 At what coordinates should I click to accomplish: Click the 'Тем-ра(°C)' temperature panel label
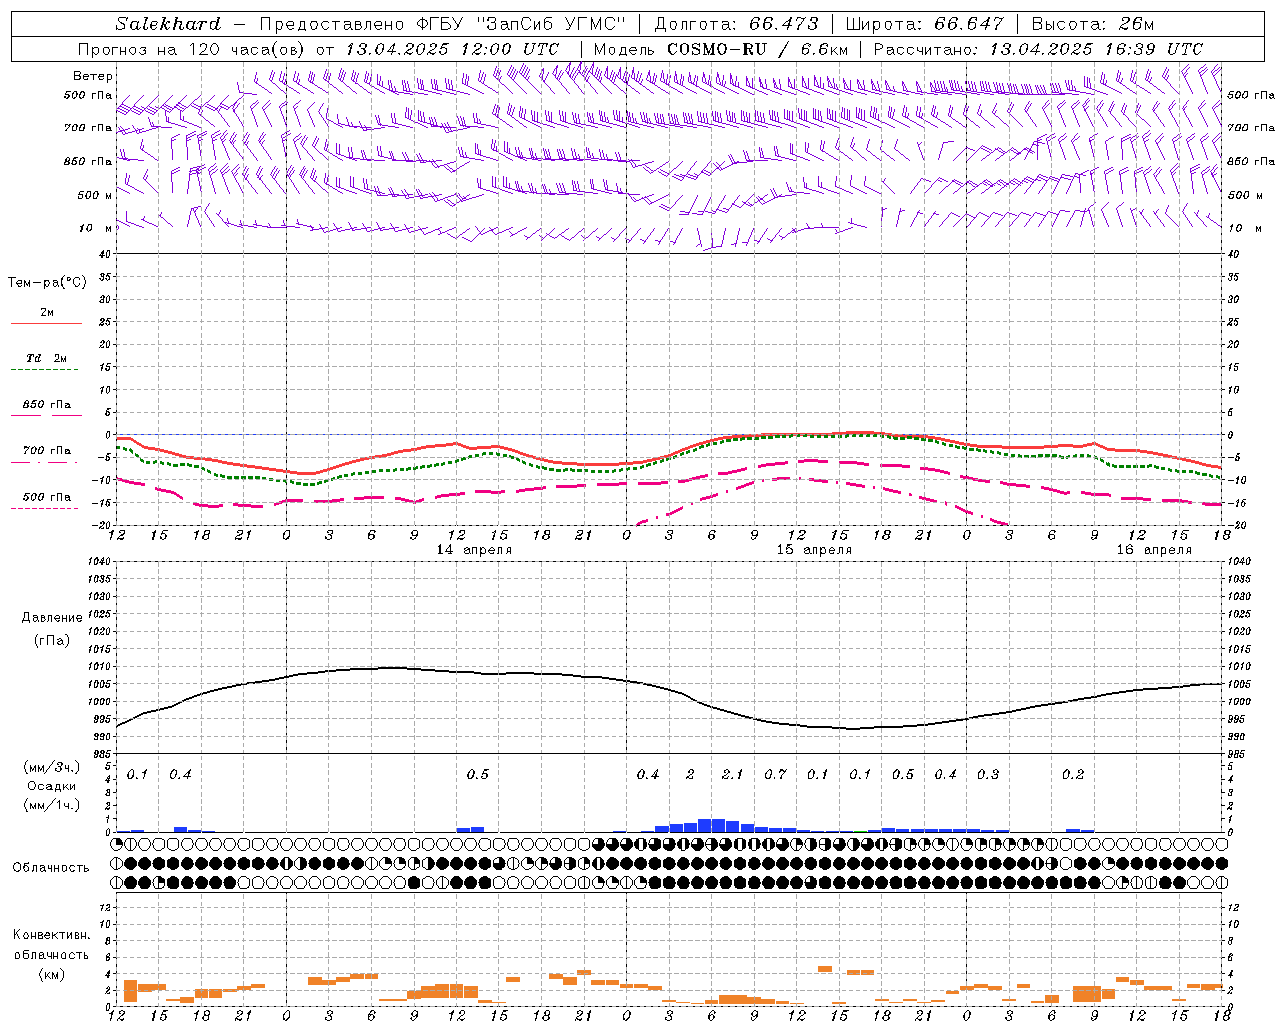(x=47, y=283)
